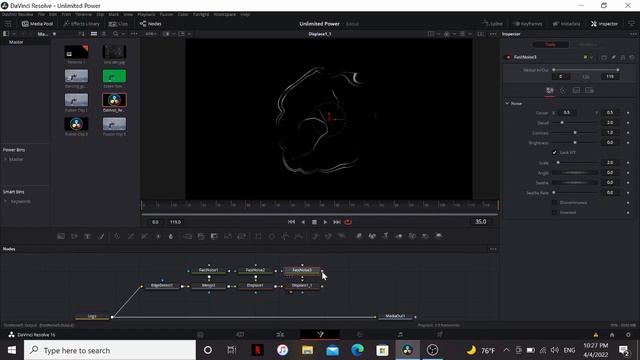Jump to the first frame

[x=291, y=222]
